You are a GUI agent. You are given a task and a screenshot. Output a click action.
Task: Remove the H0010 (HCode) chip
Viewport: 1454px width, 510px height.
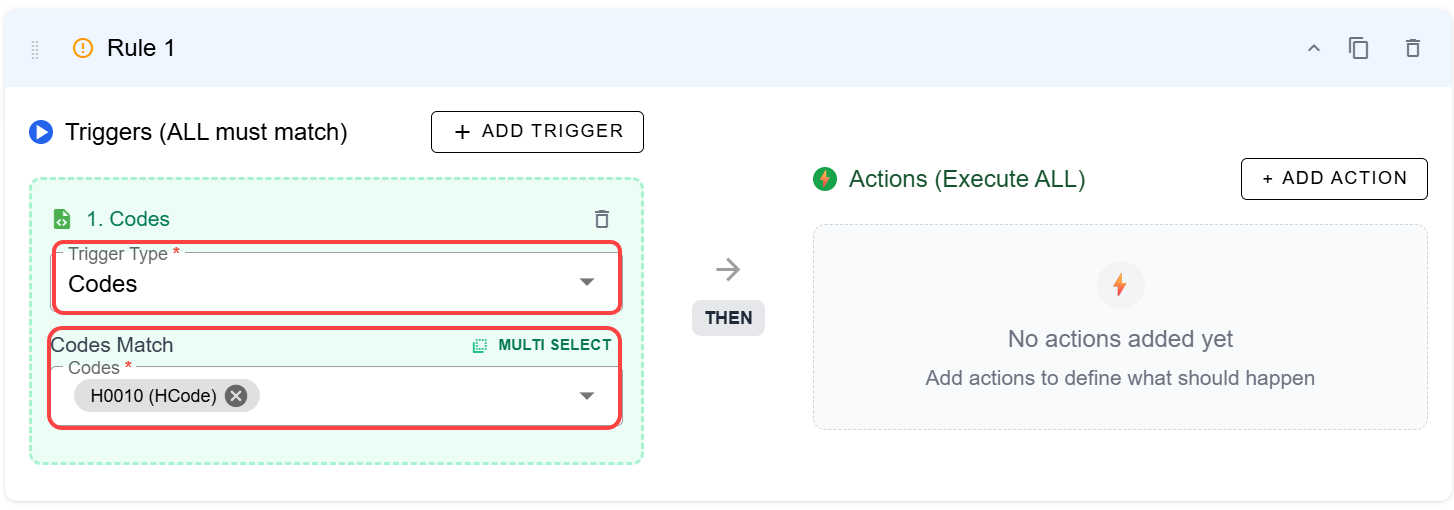(236, 396)
